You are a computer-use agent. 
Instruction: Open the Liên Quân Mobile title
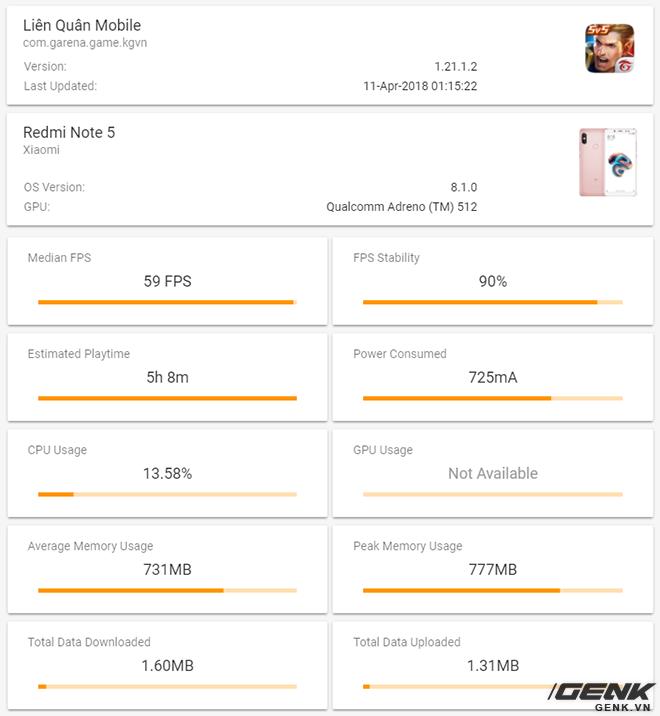pyautogui.click(x=82, y=26)
